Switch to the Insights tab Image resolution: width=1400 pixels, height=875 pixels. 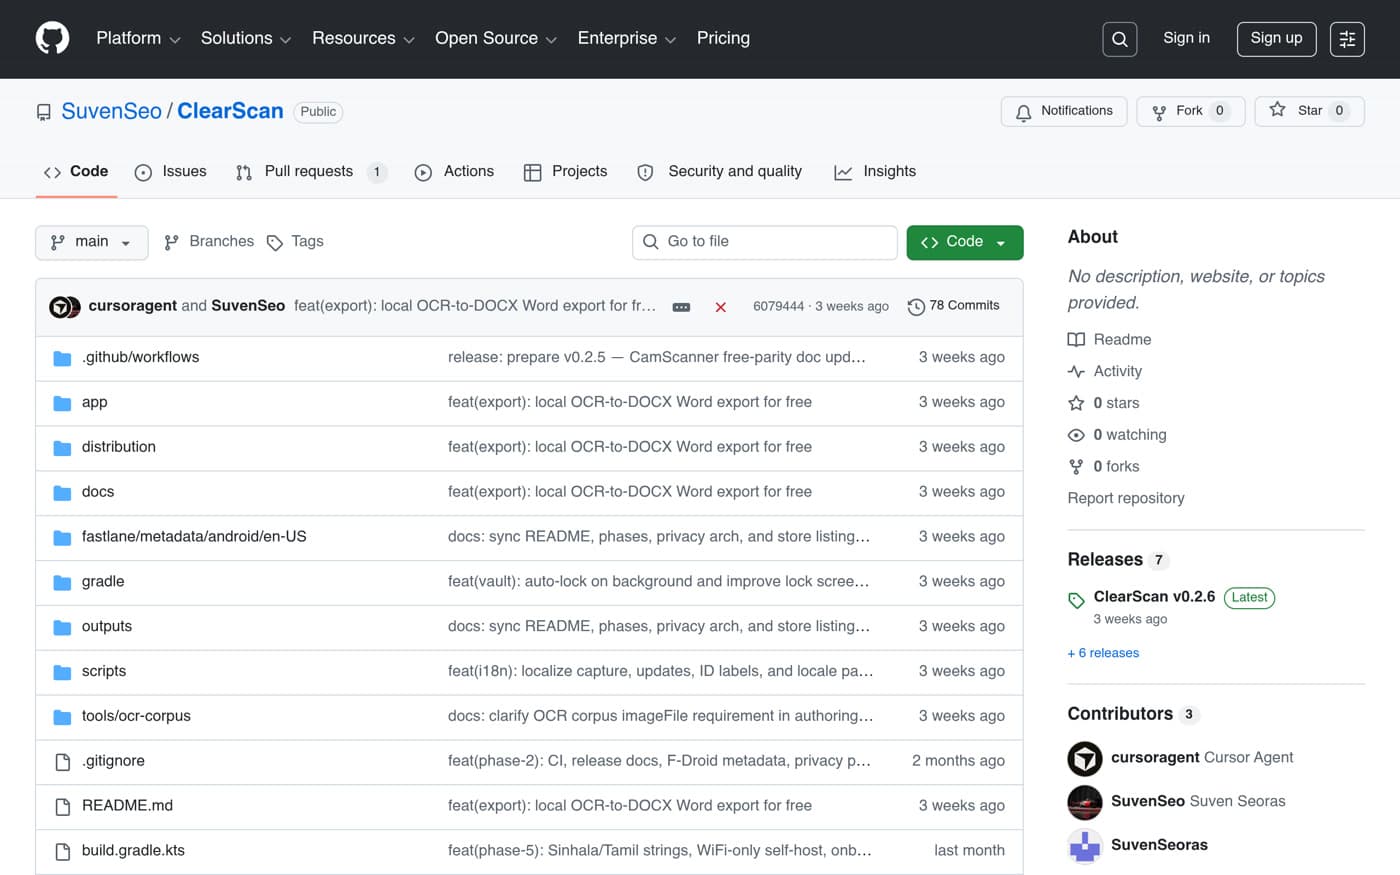tap(875, 172)
